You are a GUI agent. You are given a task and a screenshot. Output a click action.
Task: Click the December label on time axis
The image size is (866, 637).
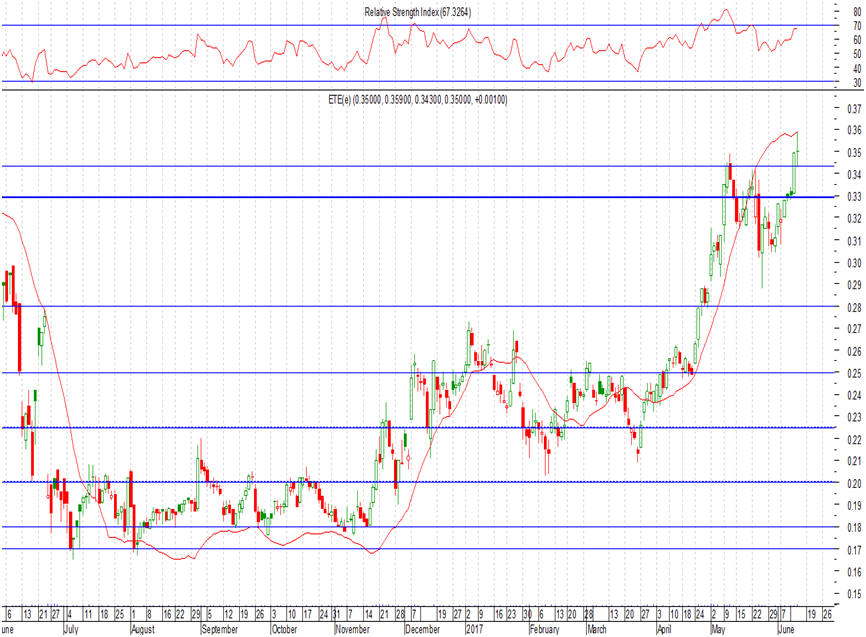(x=422, y=631)
